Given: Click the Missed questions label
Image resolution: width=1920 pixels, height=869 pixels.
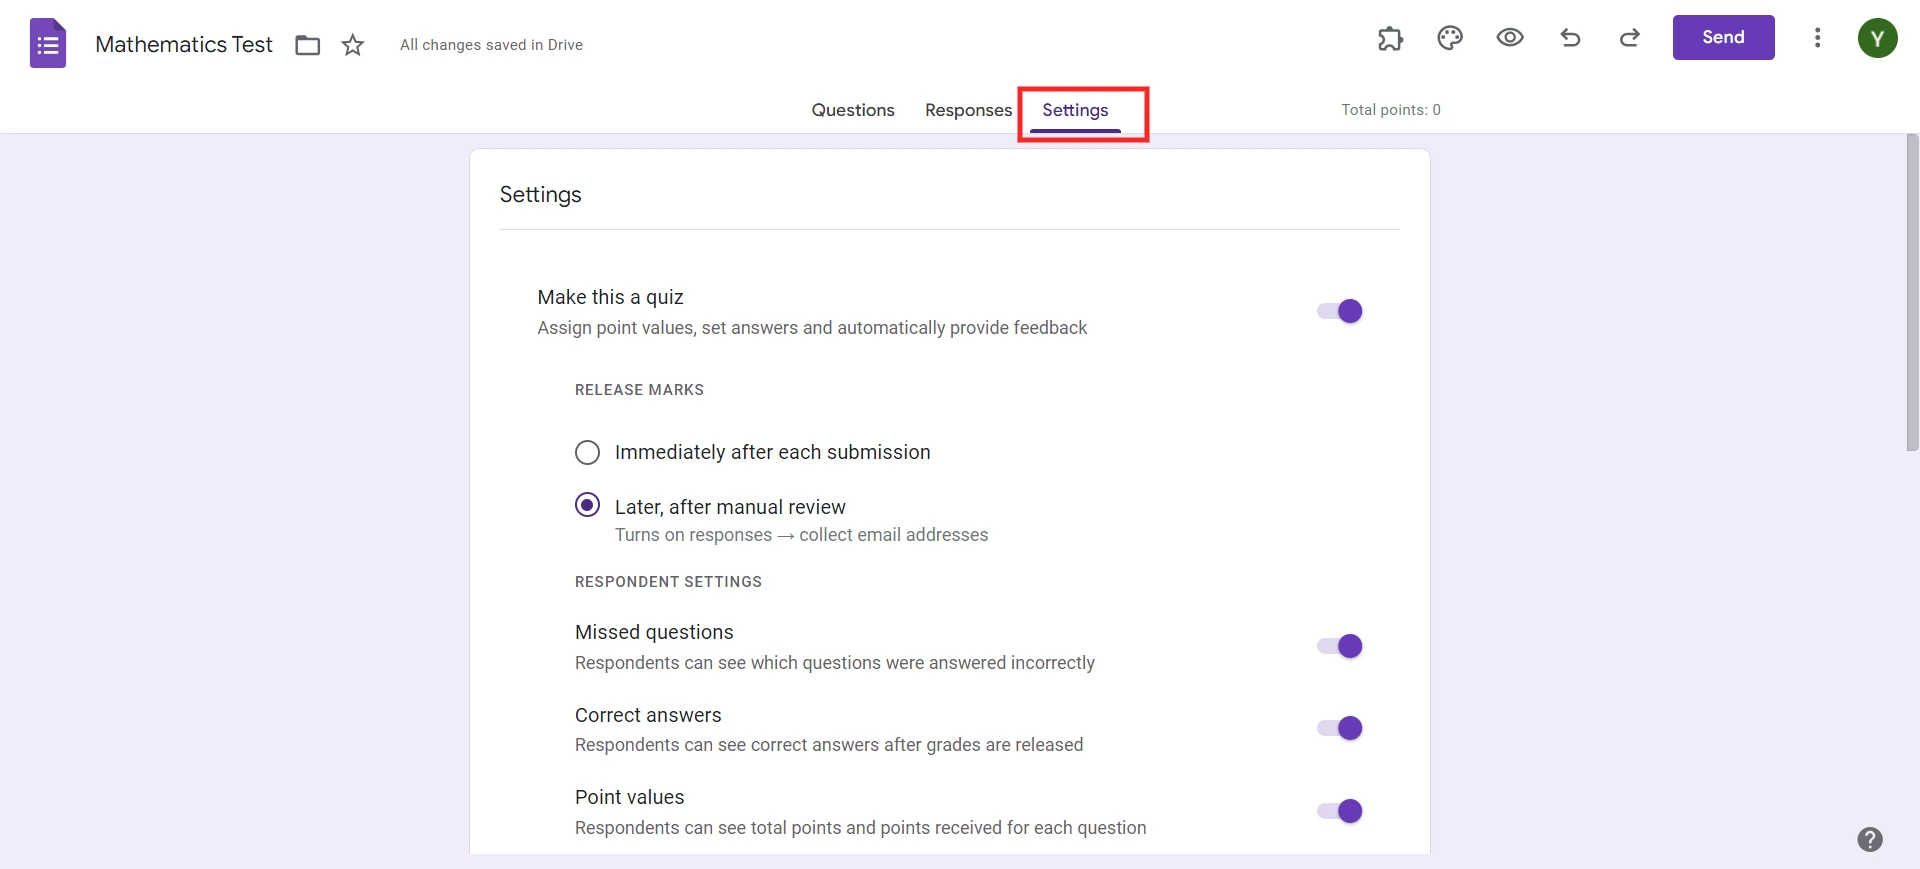Looking at the screenshot, I should pyautogui.click(x=654, y=632).
